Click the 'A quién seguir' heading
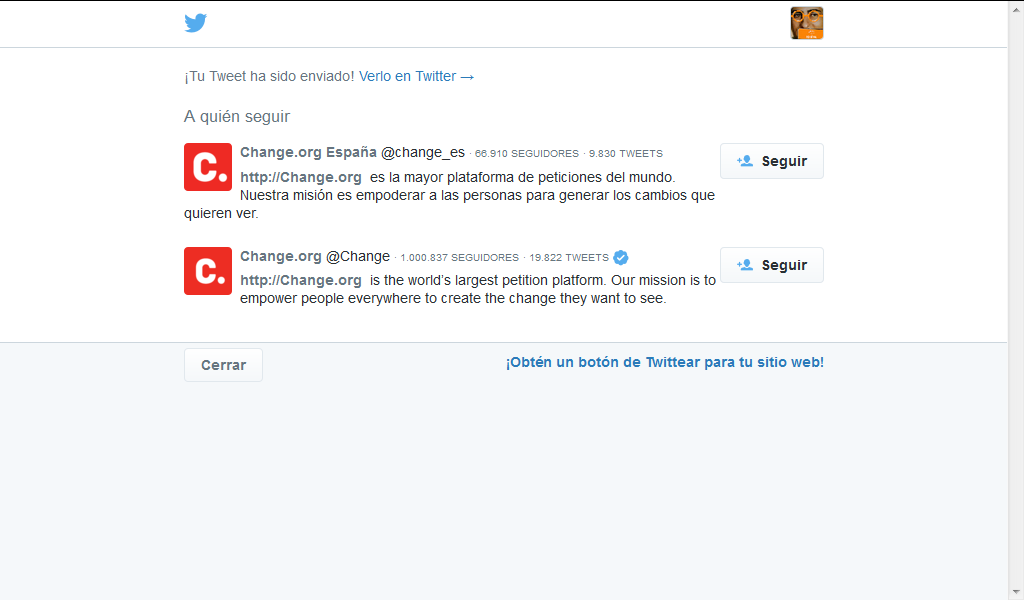 [x=237, y=116]
